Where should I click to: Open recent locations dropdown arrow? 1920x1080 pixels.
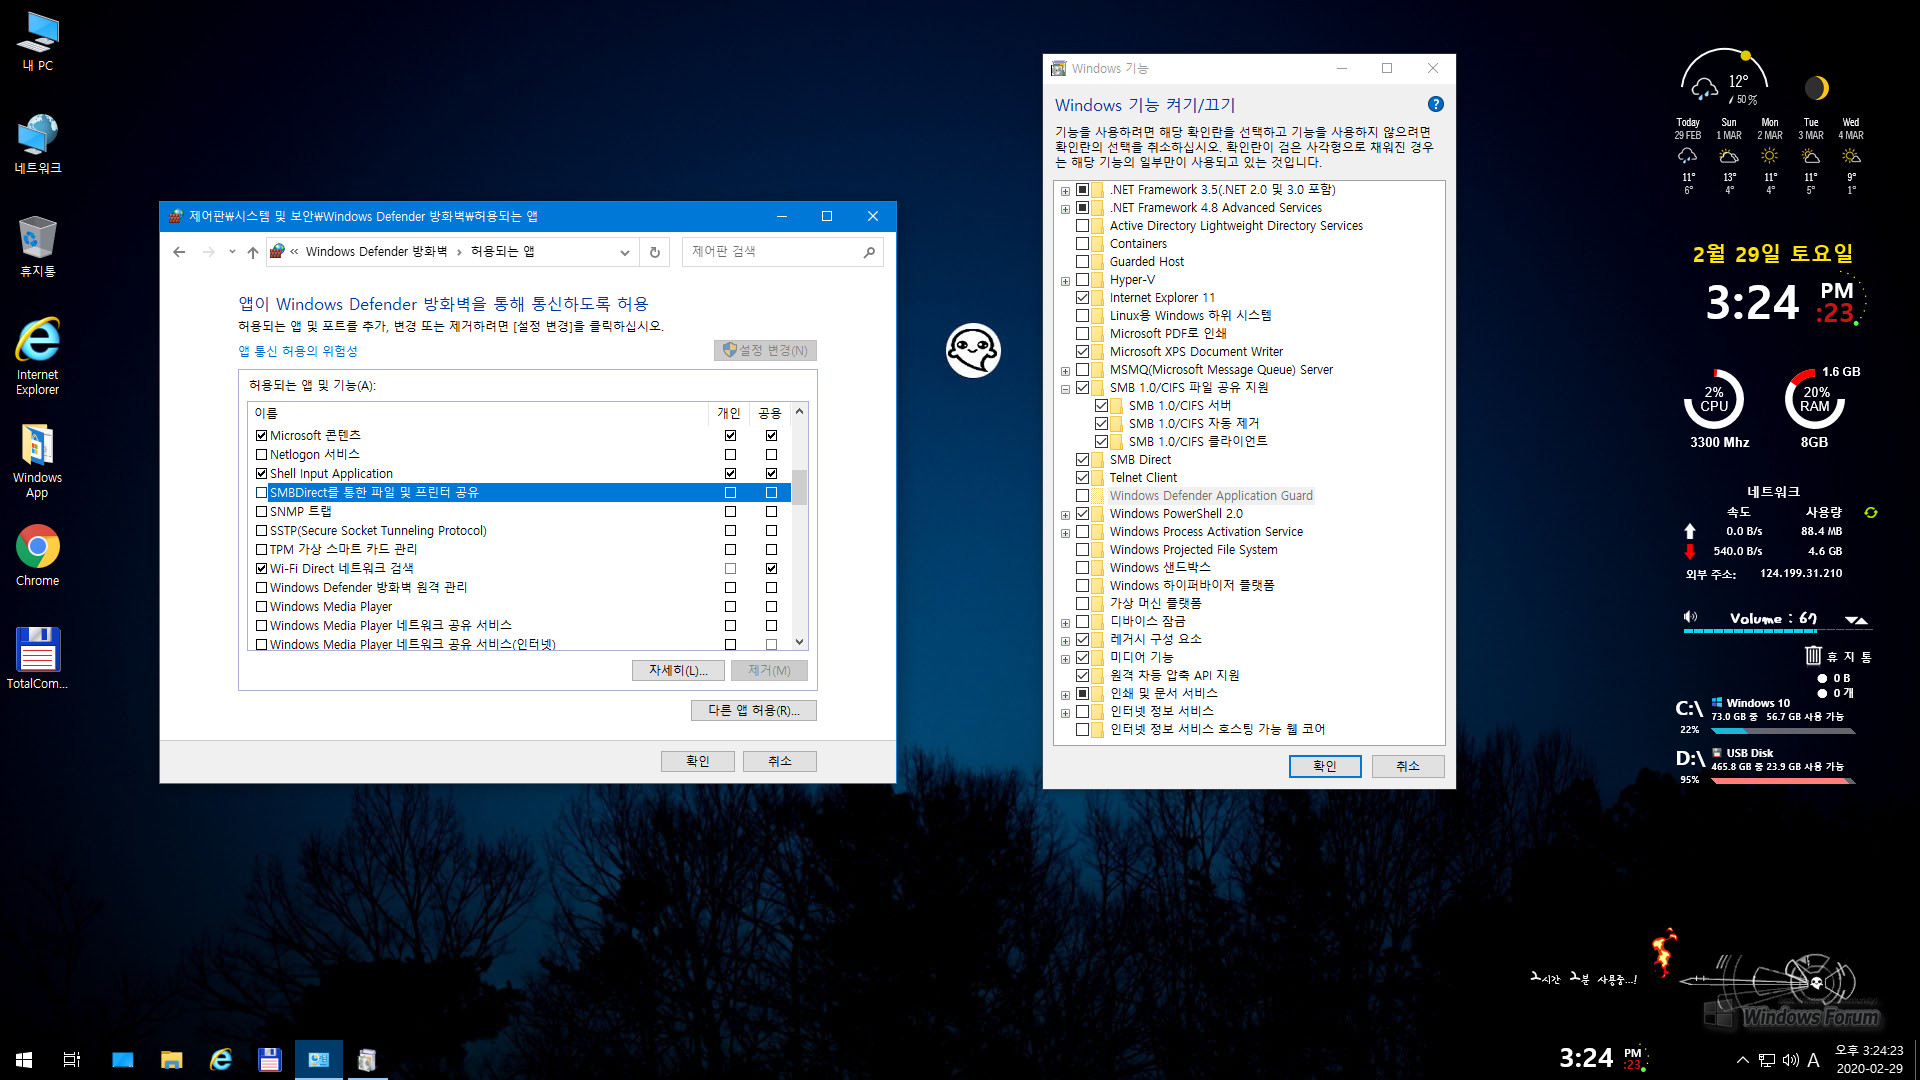coord(232,252)
